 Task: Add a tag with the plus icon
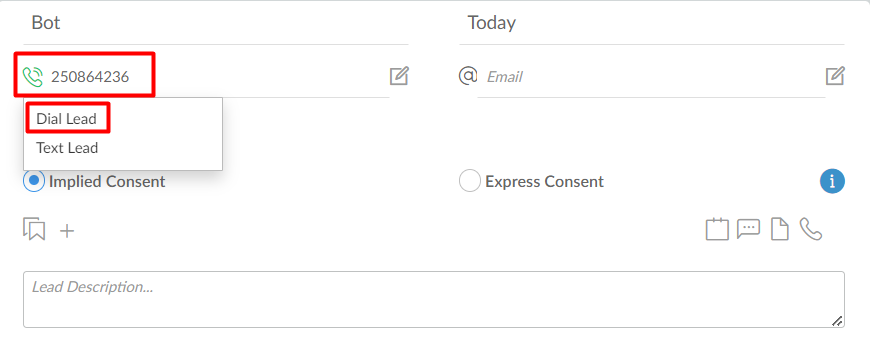tap(67, 231)
